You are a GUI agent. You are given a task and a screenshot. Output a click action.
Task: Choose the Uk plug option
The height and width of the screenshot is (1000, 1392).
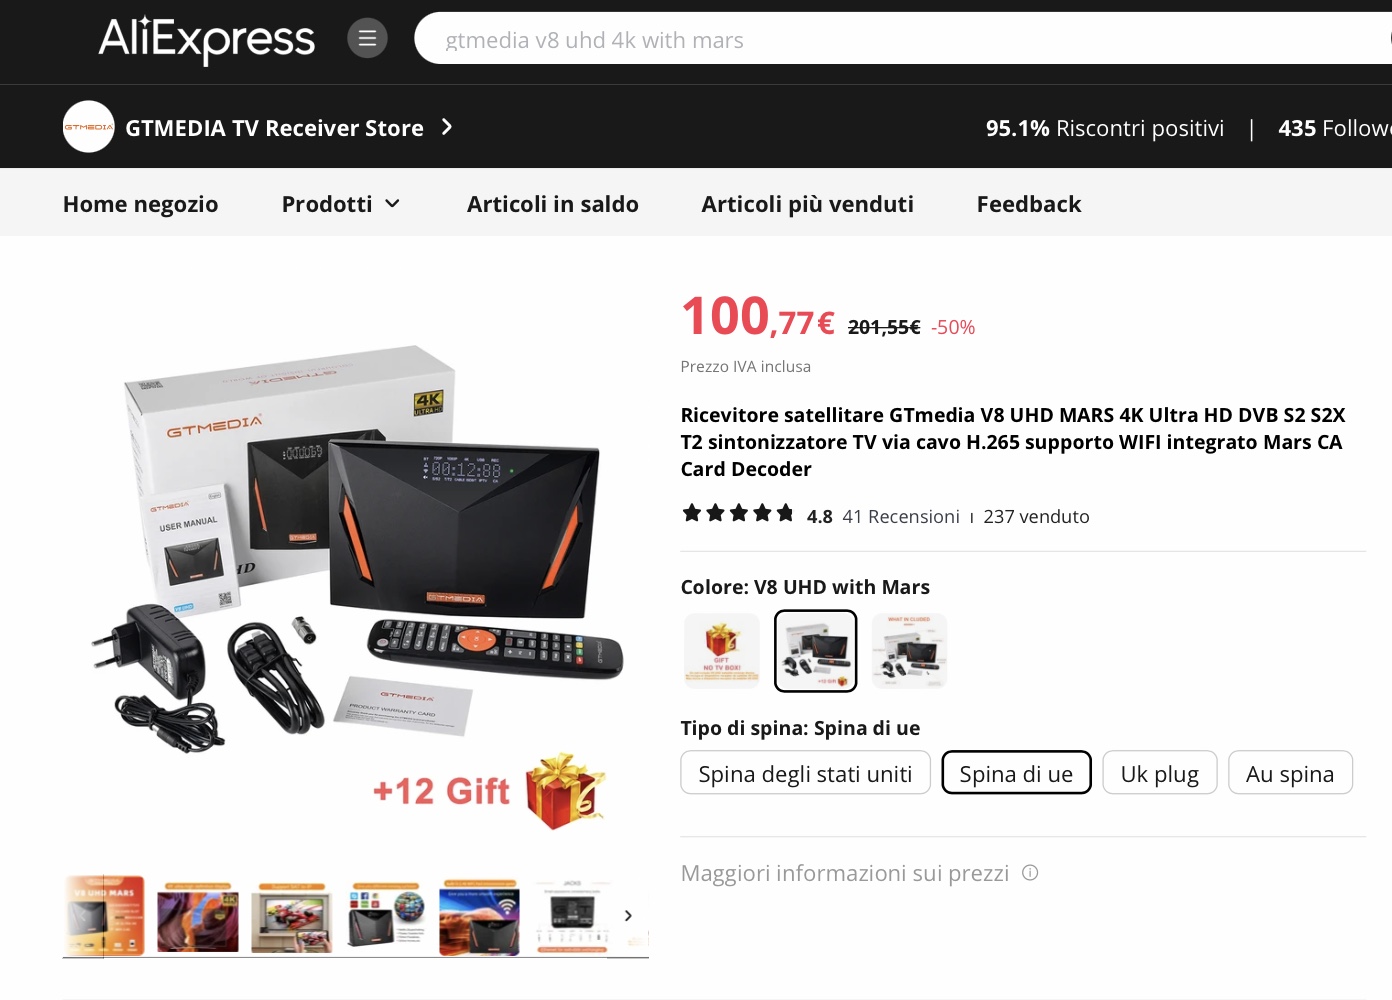[1159, 773]
